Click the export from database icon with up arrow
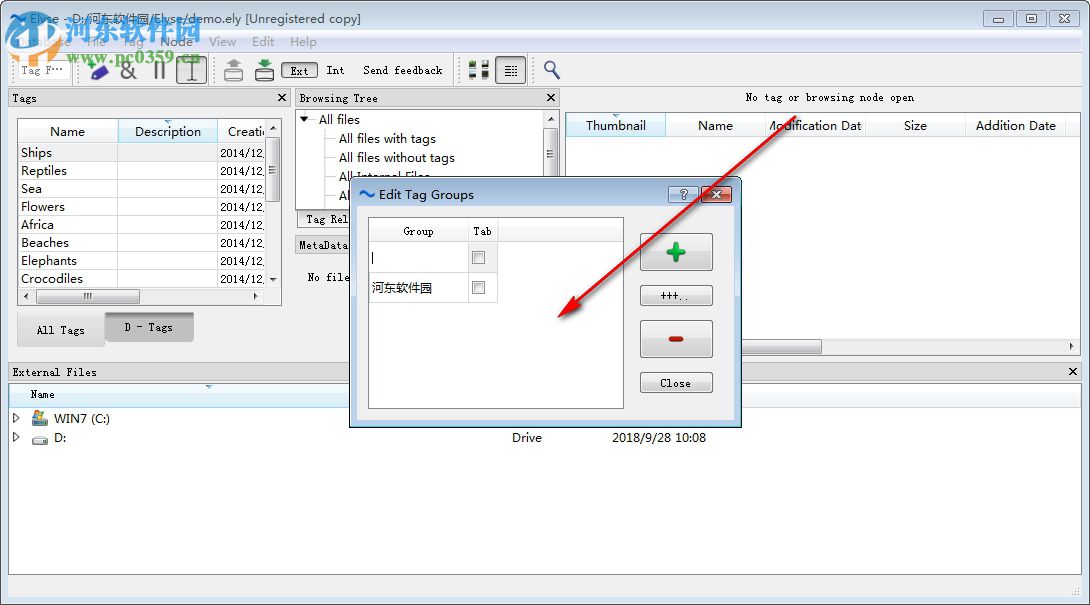The width and height of the screenshot is (1090, 605). (234, 70)
